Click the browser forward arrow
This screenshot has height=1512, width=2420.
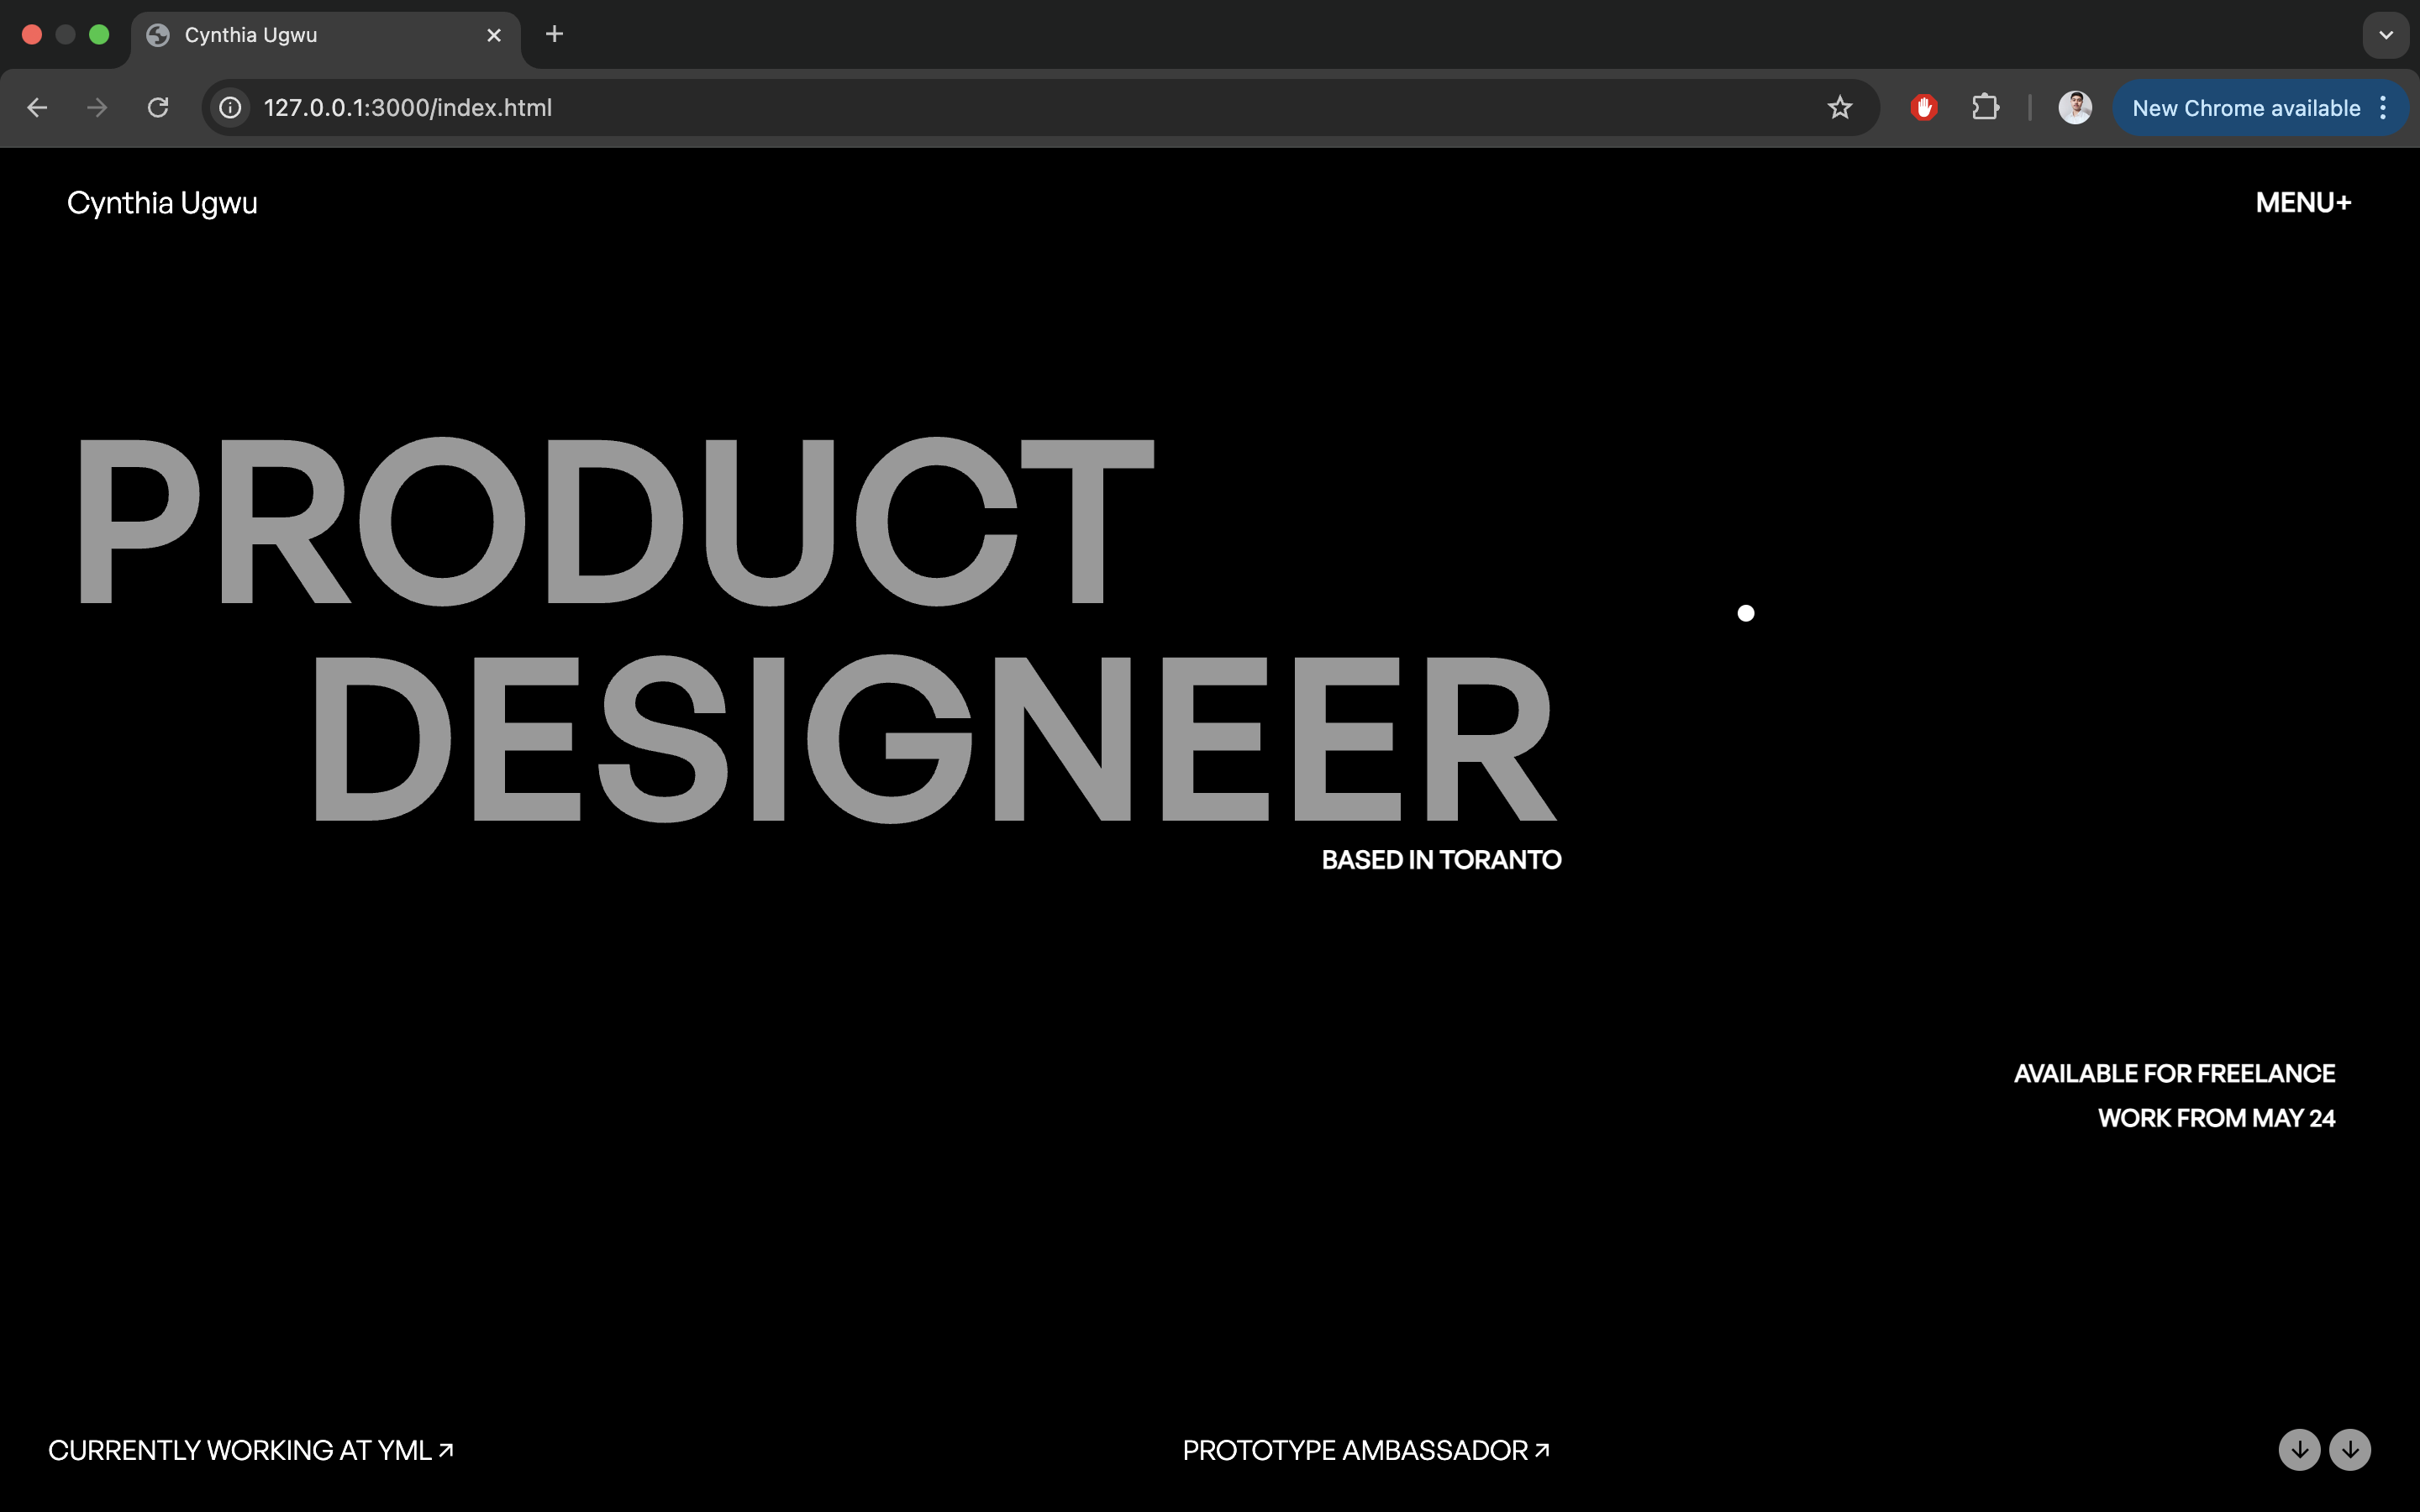pyautogui.click(x=97, y=108)
